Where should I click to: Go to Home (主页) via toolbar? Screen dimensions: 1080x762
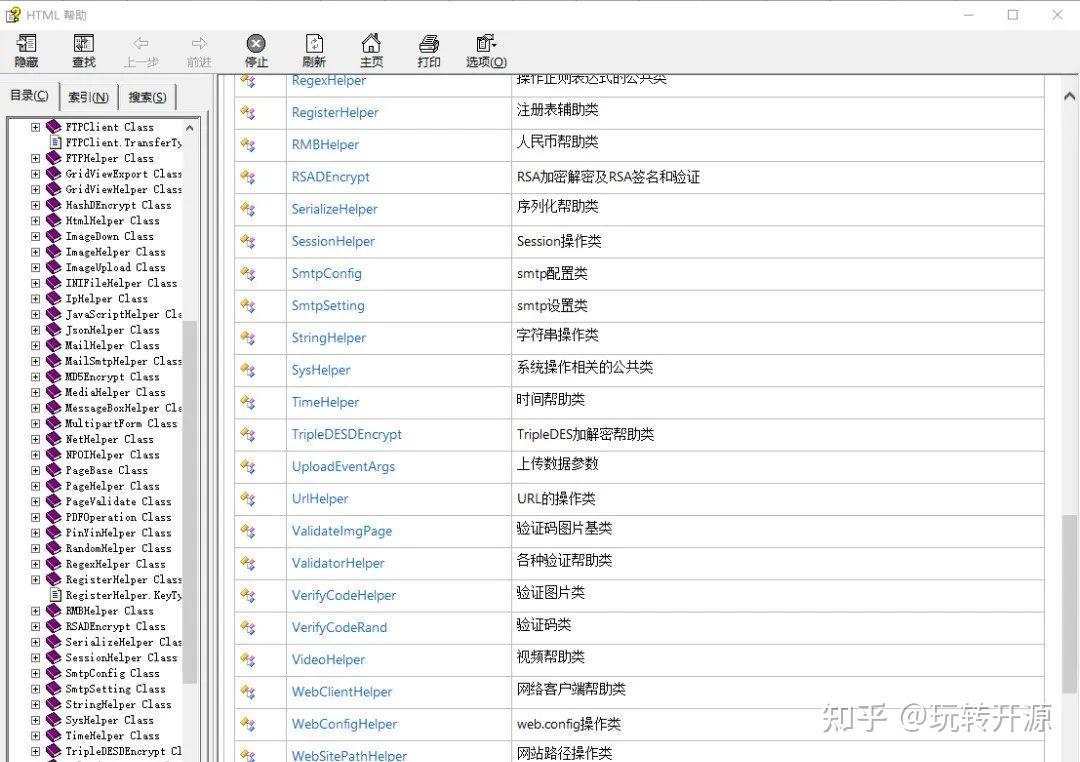click(x=371, y=51)
